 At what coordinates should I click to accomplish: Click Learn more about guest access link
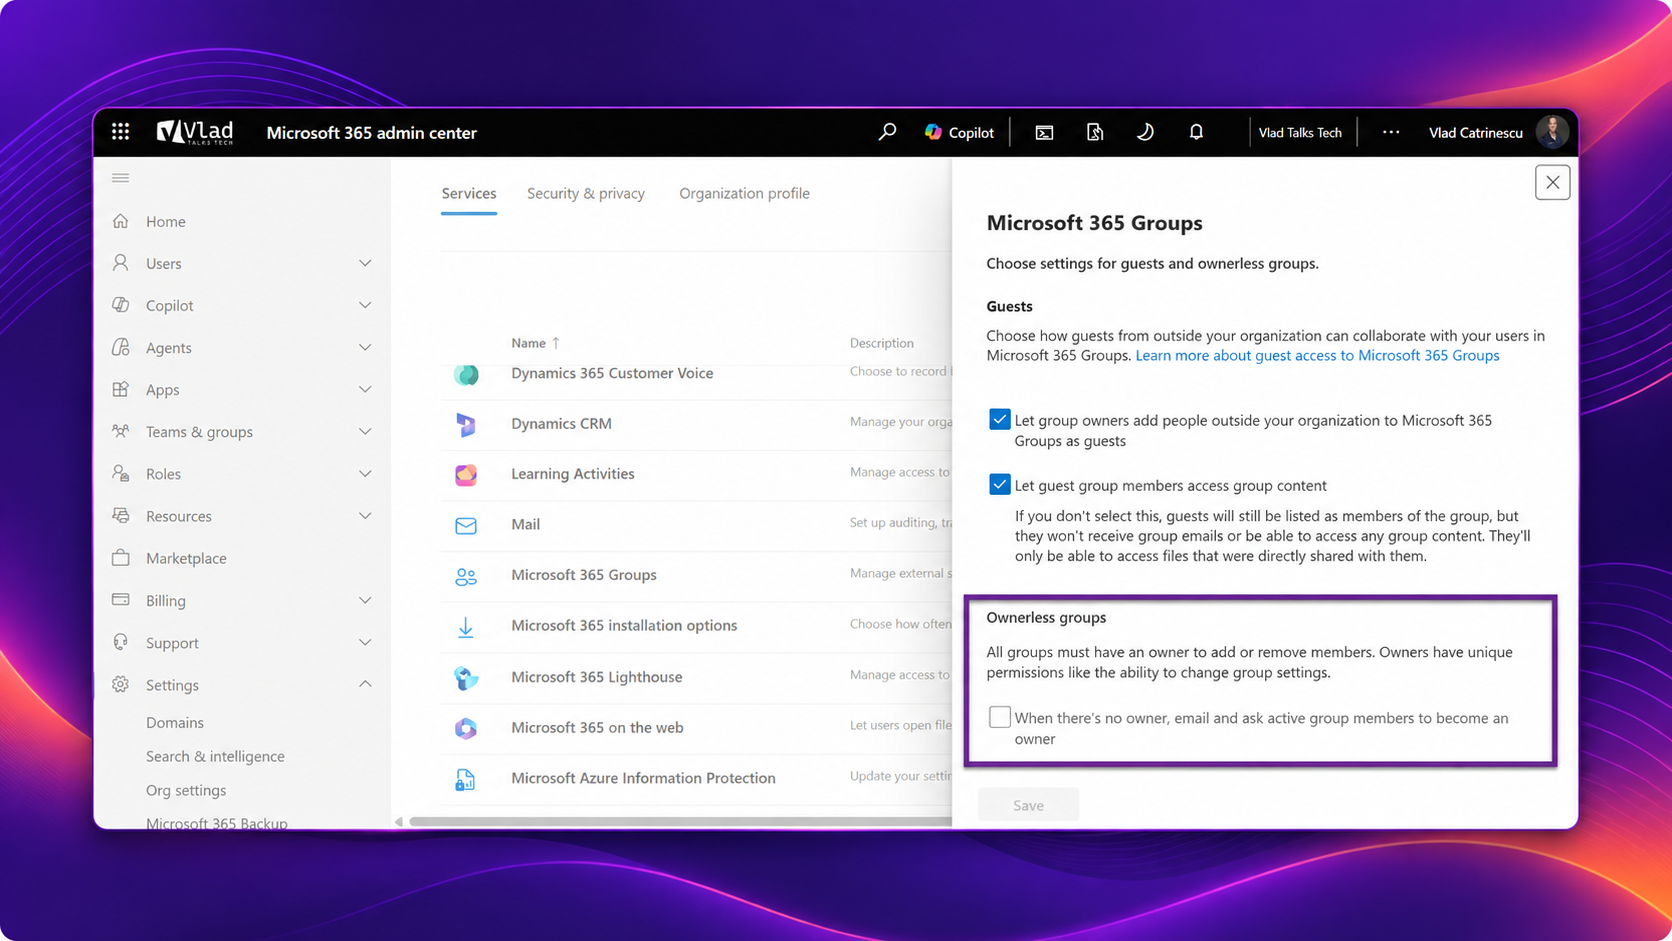coord(1317,355)
